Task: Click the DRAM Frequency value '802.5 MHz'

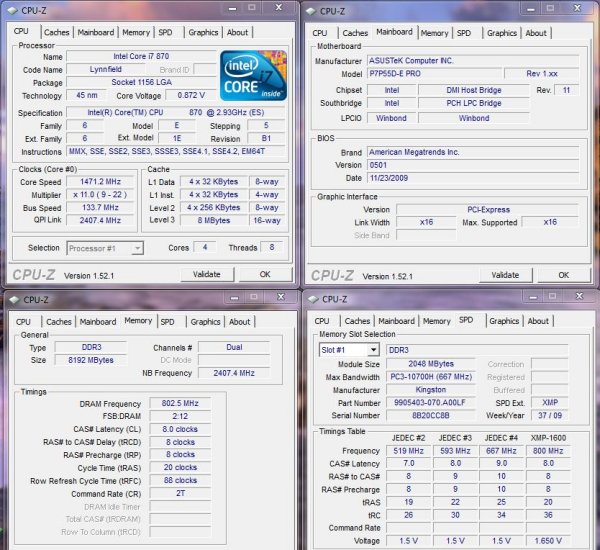Action: (x=180, y=403)
